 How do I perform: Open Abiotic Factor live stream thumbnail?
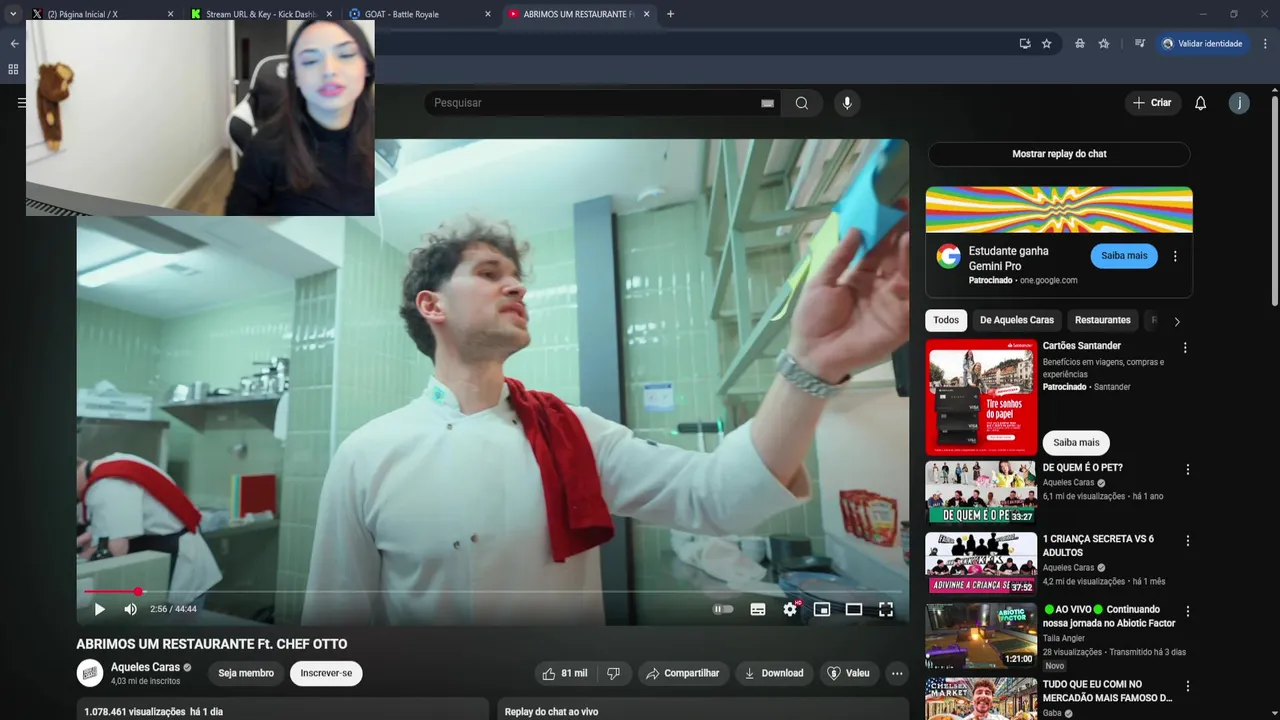(x=981, y=635)
